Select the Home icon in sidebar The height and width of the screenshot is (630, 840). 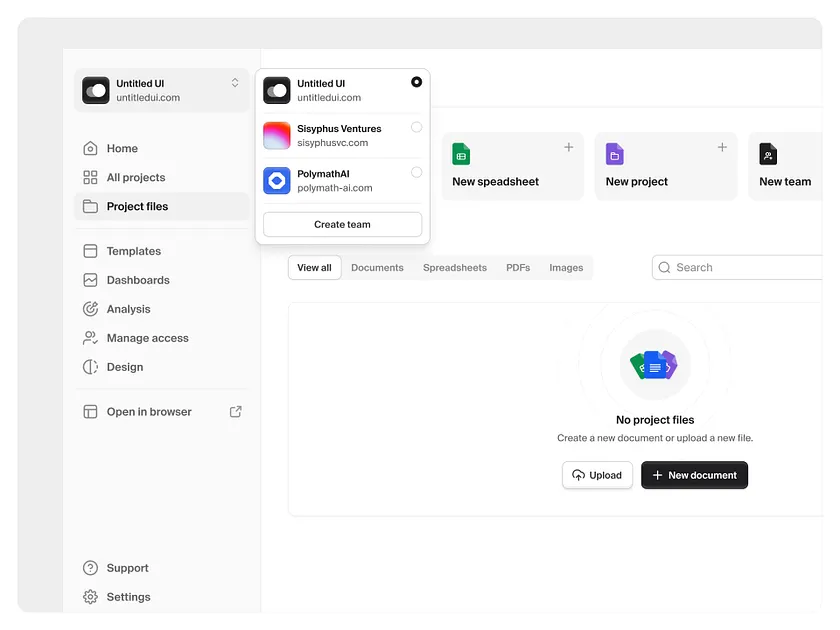pos(90,148)
